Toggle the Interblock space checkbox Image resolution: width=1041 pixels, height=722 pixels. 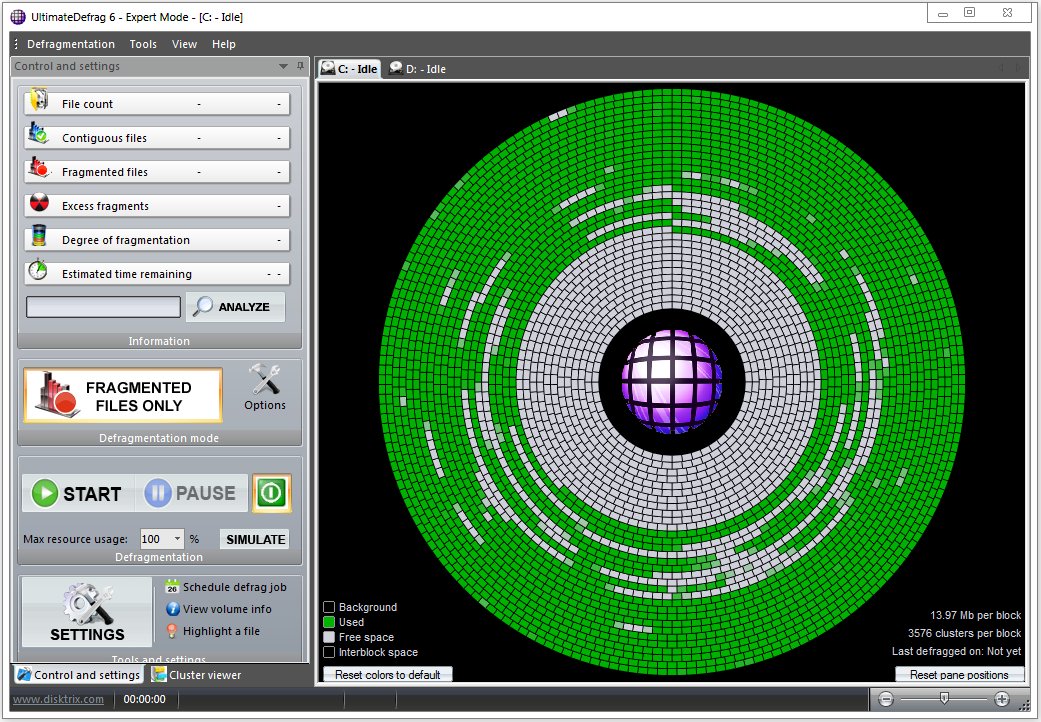pos(329,652)
